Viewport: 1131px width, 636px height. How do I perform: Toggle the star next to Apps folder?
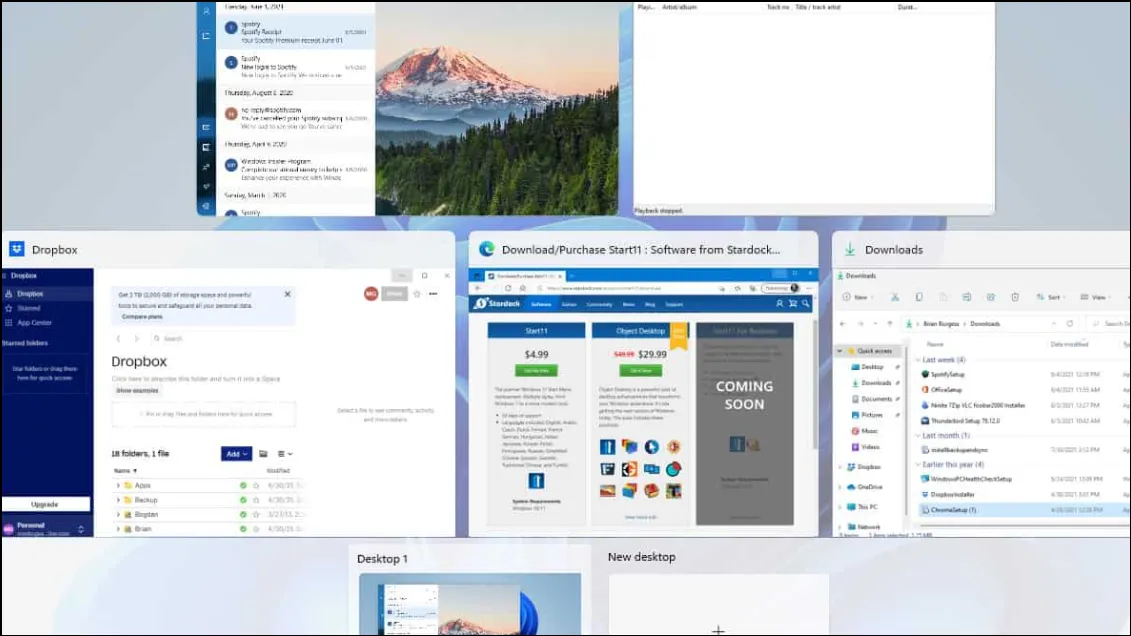tap(256, 486)
